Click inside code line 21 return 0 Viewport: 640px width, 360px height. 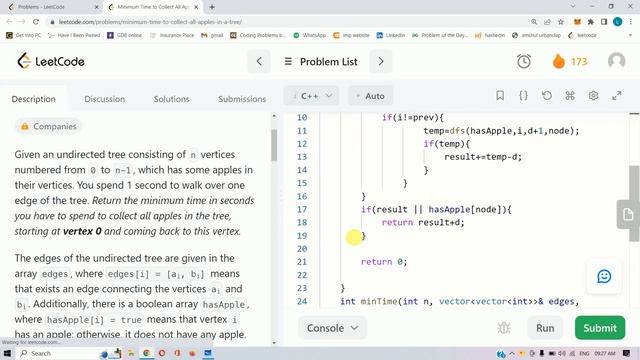(384, 262)
